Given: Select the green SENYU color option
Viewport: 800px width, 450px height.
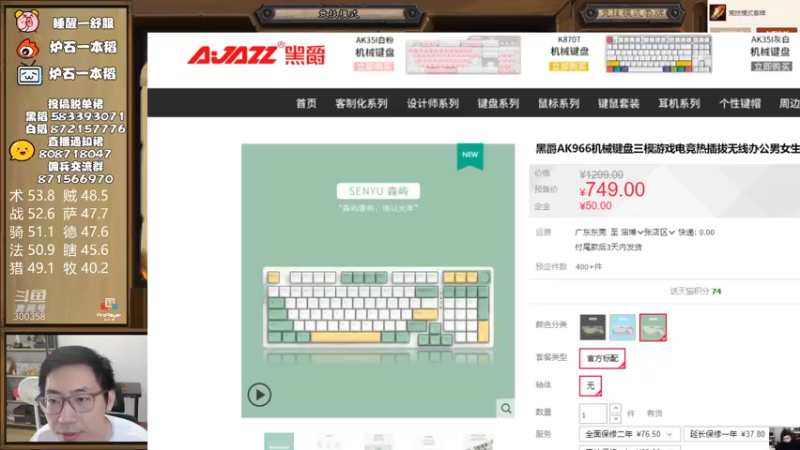Looking at the screenshot, I should [653, 327].
